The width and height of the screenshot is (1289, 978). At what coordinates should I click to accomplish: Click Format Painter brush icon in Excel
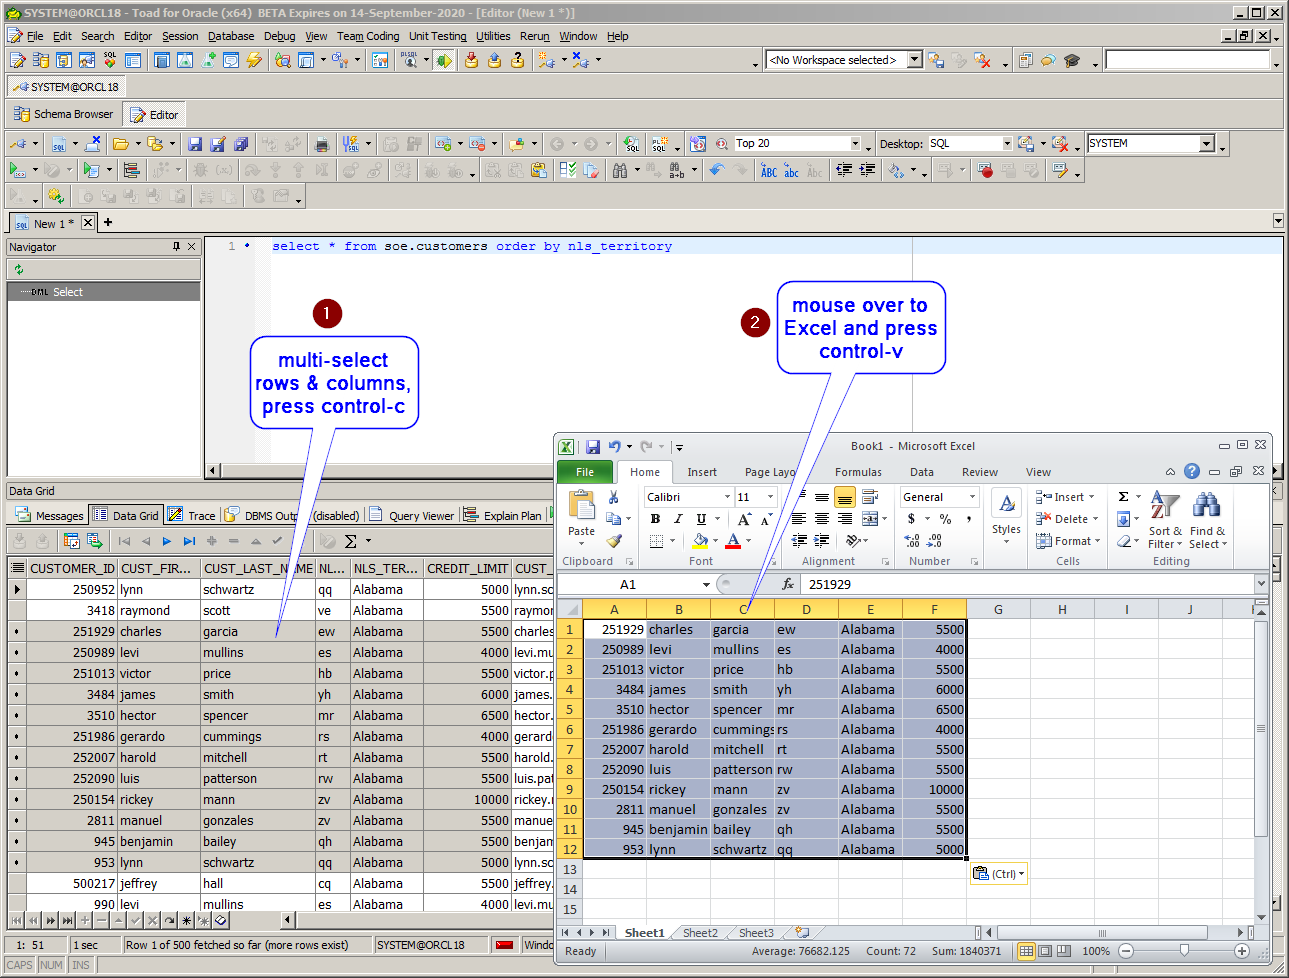(614, 541)
